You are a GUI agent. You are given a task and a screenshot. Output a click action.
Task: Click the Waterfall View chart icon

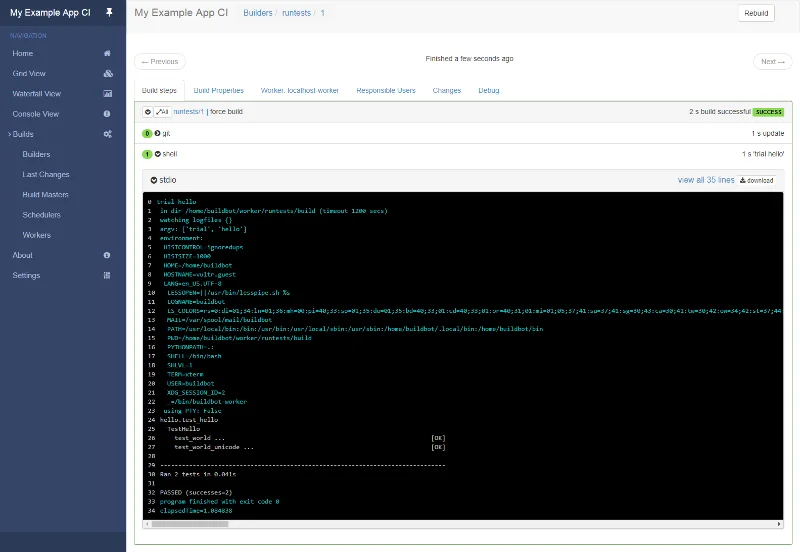pos(108,94)
